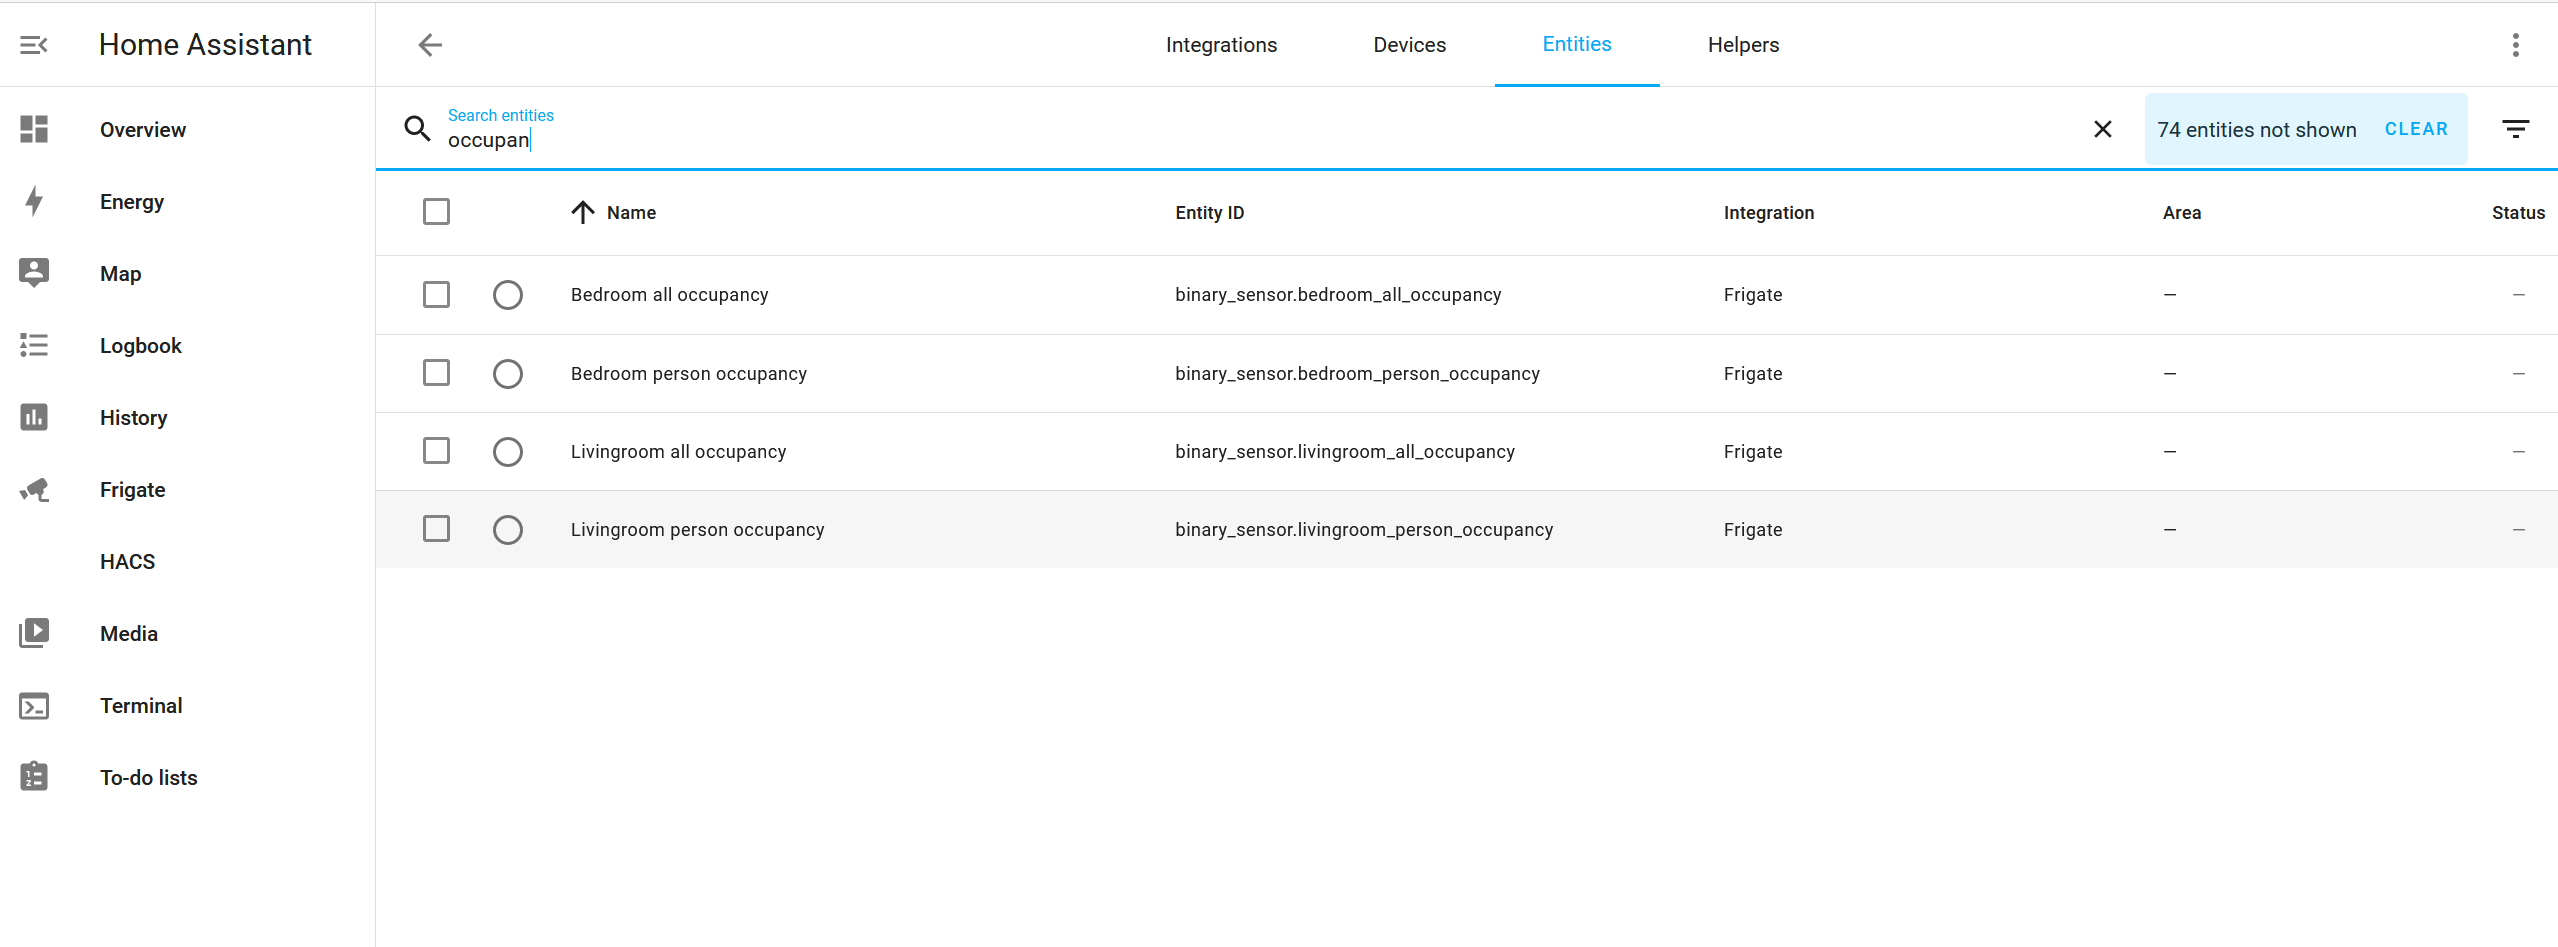This screenshot has height=947, width=2558.
Task: Click the Map icon in the sidebar
Action: pyautogui.click(x=34, y=273)
